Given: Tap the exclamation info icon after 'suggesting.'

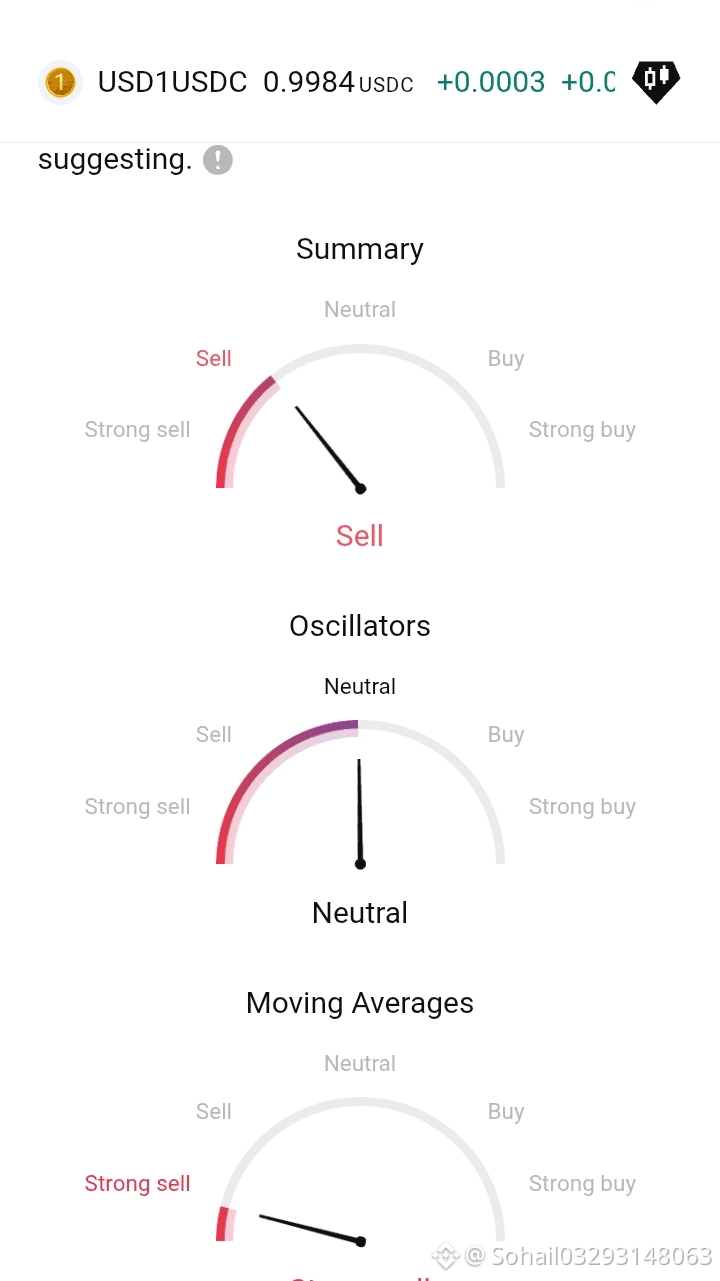Looking at the screenshot, I should [x=218, y=160].
